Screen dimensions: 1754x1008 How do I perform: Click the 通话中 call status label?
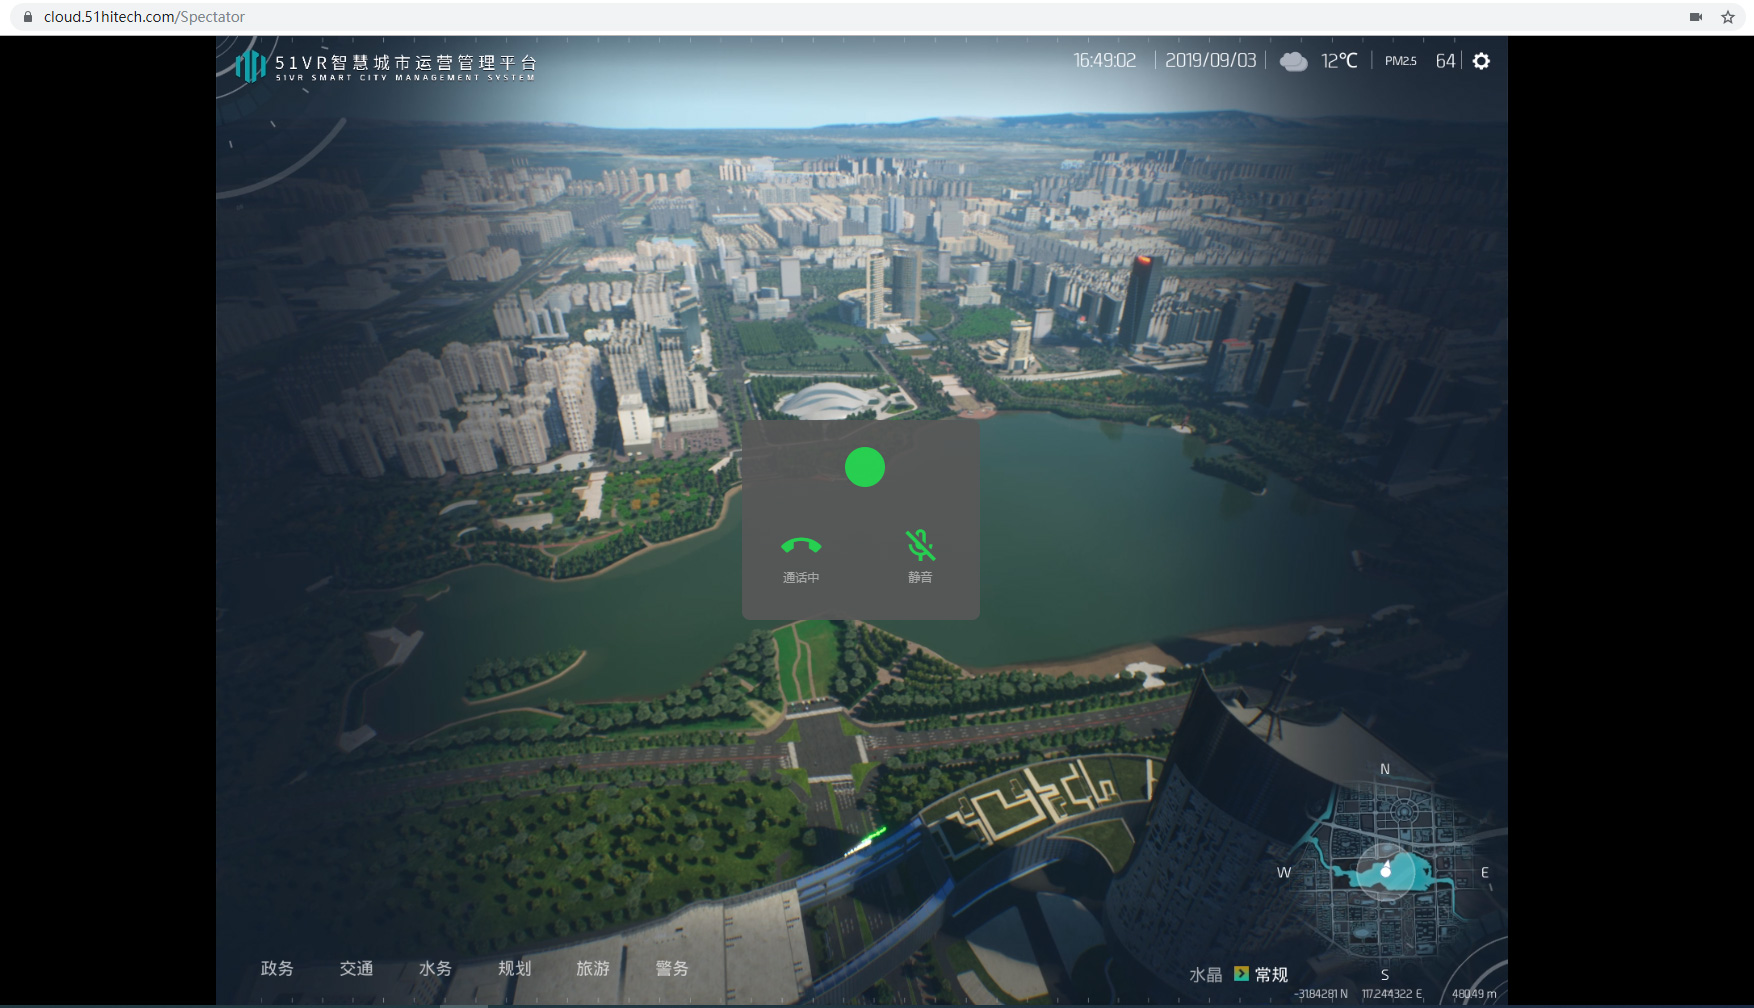801,578
